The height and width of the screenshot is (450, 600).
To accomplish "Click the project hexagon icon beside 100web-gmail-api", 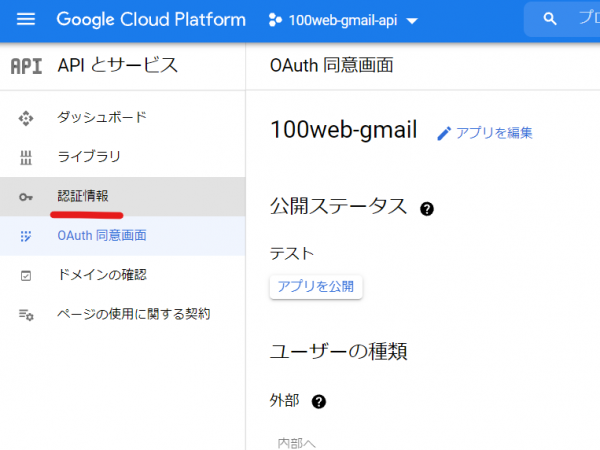I will click(275, 20).
